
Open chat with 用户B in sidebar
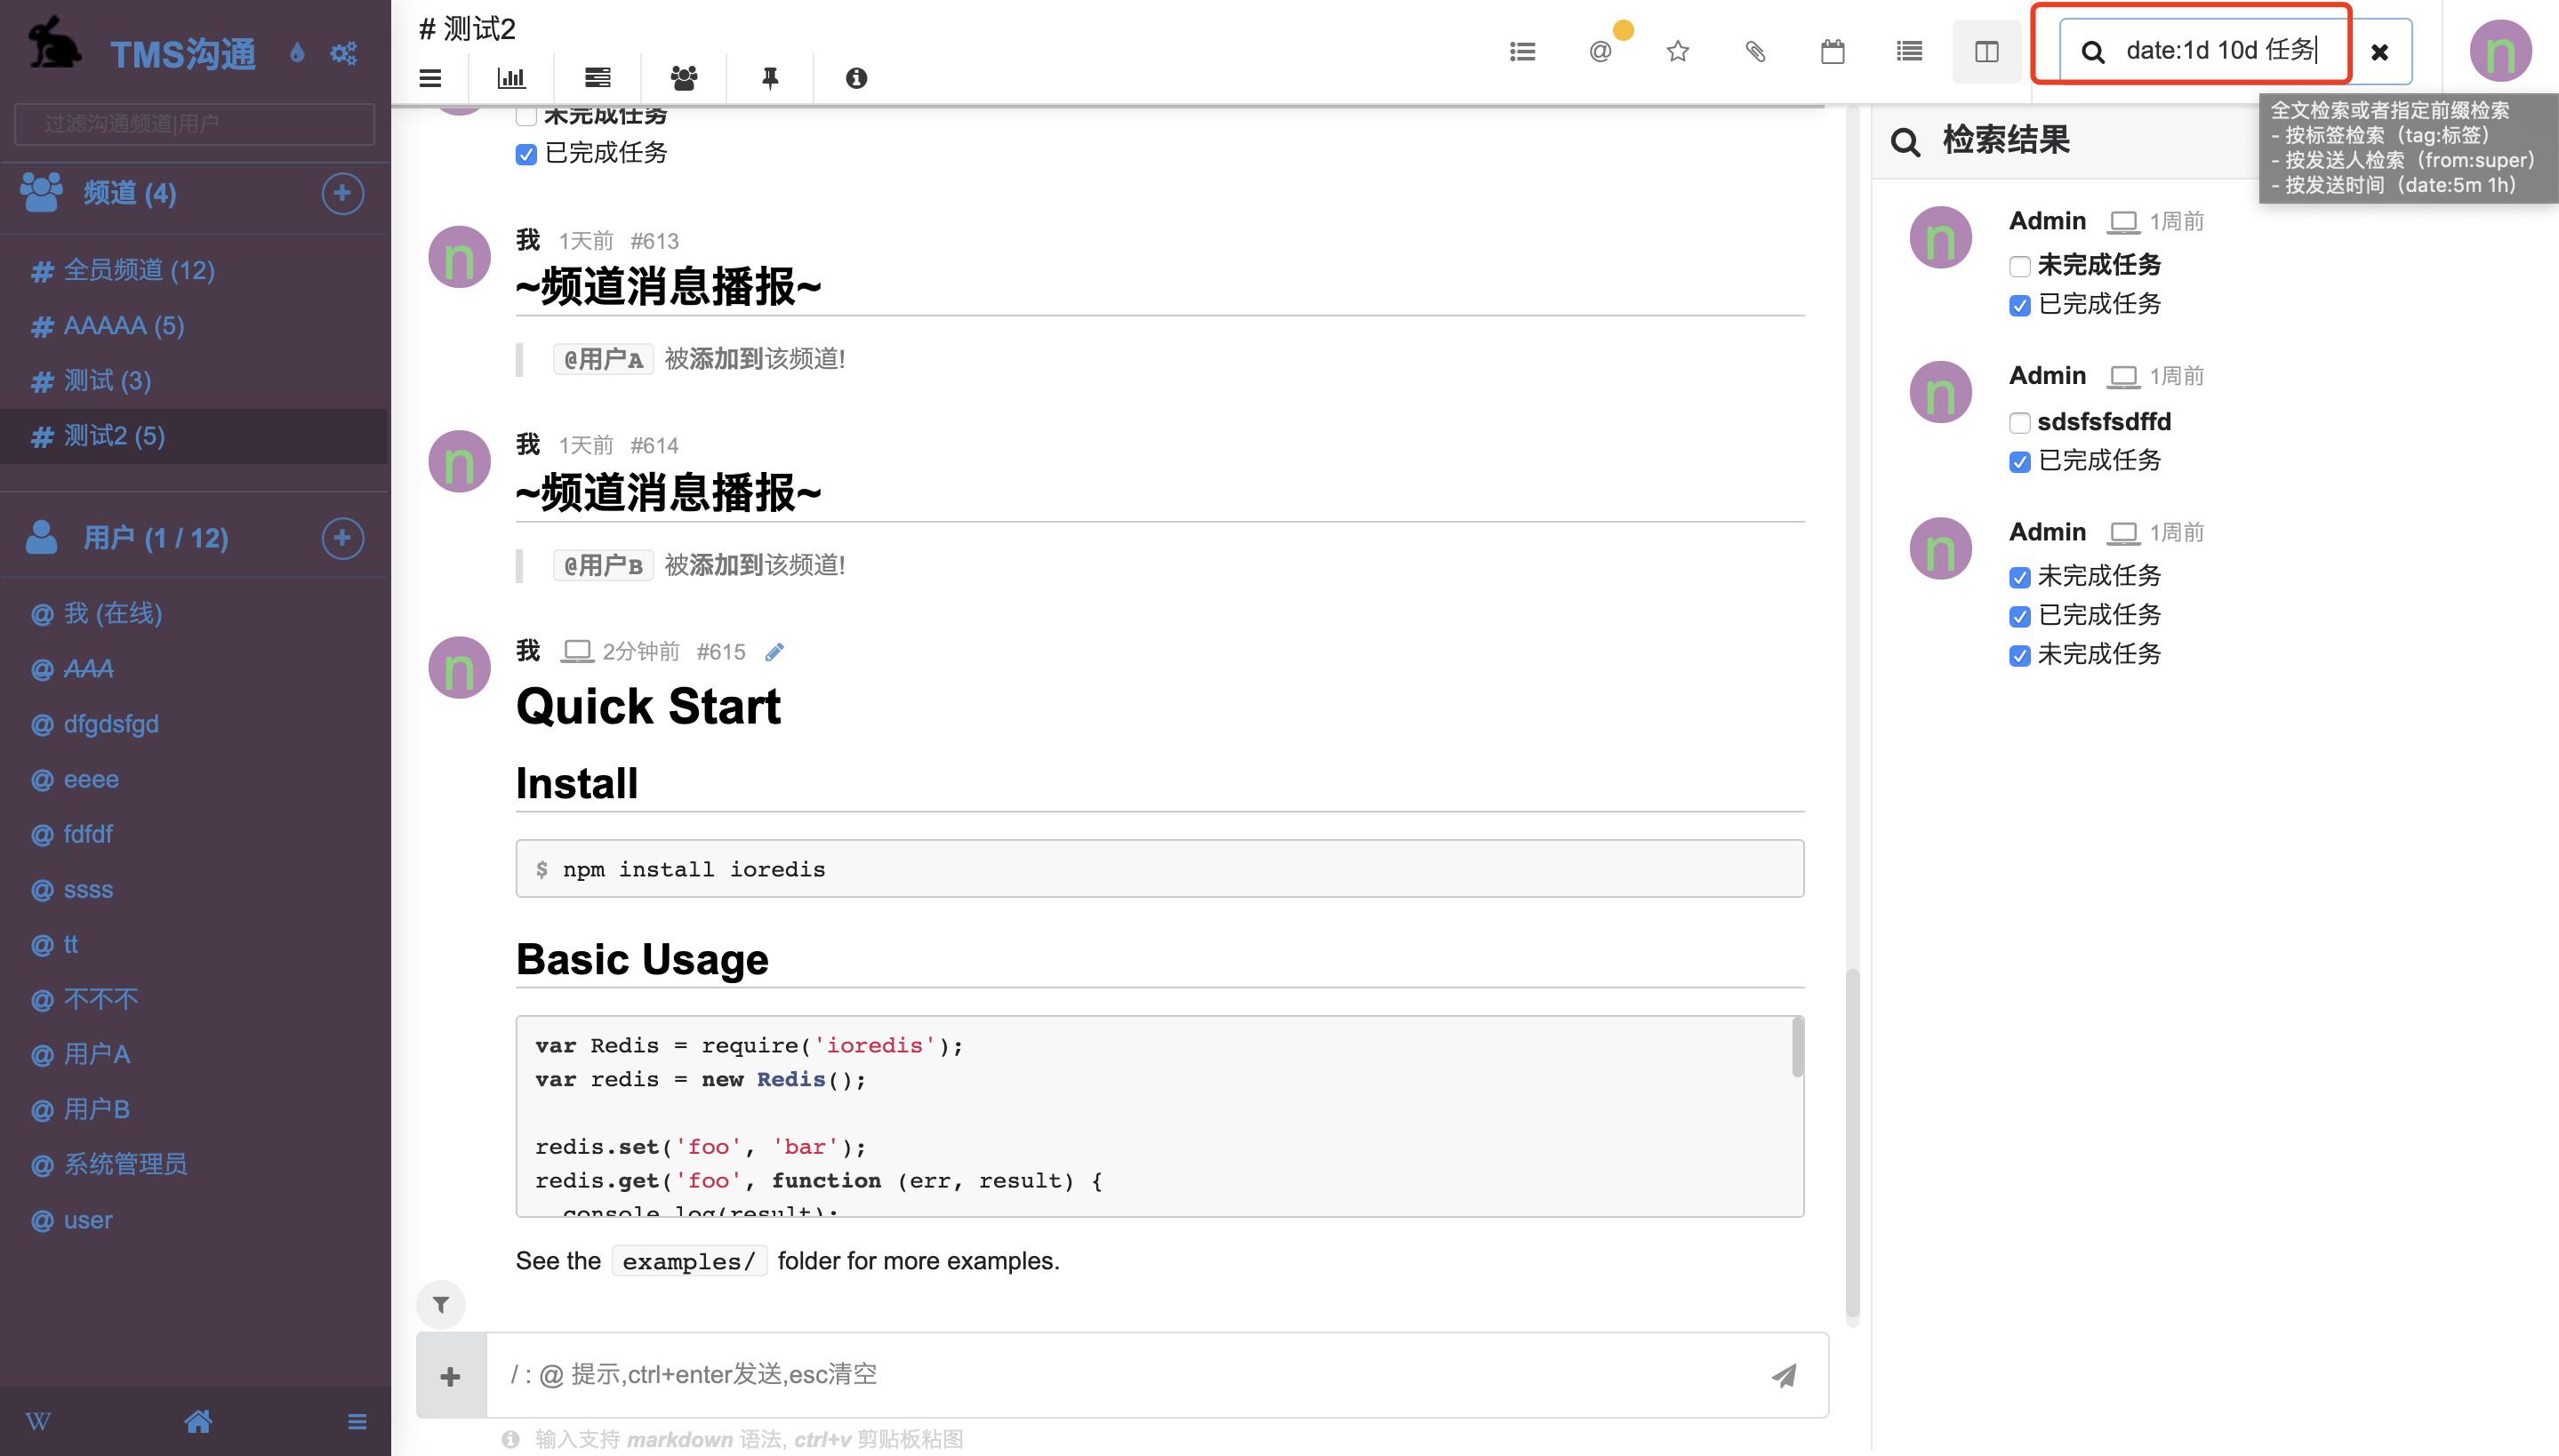(194, 1109)
